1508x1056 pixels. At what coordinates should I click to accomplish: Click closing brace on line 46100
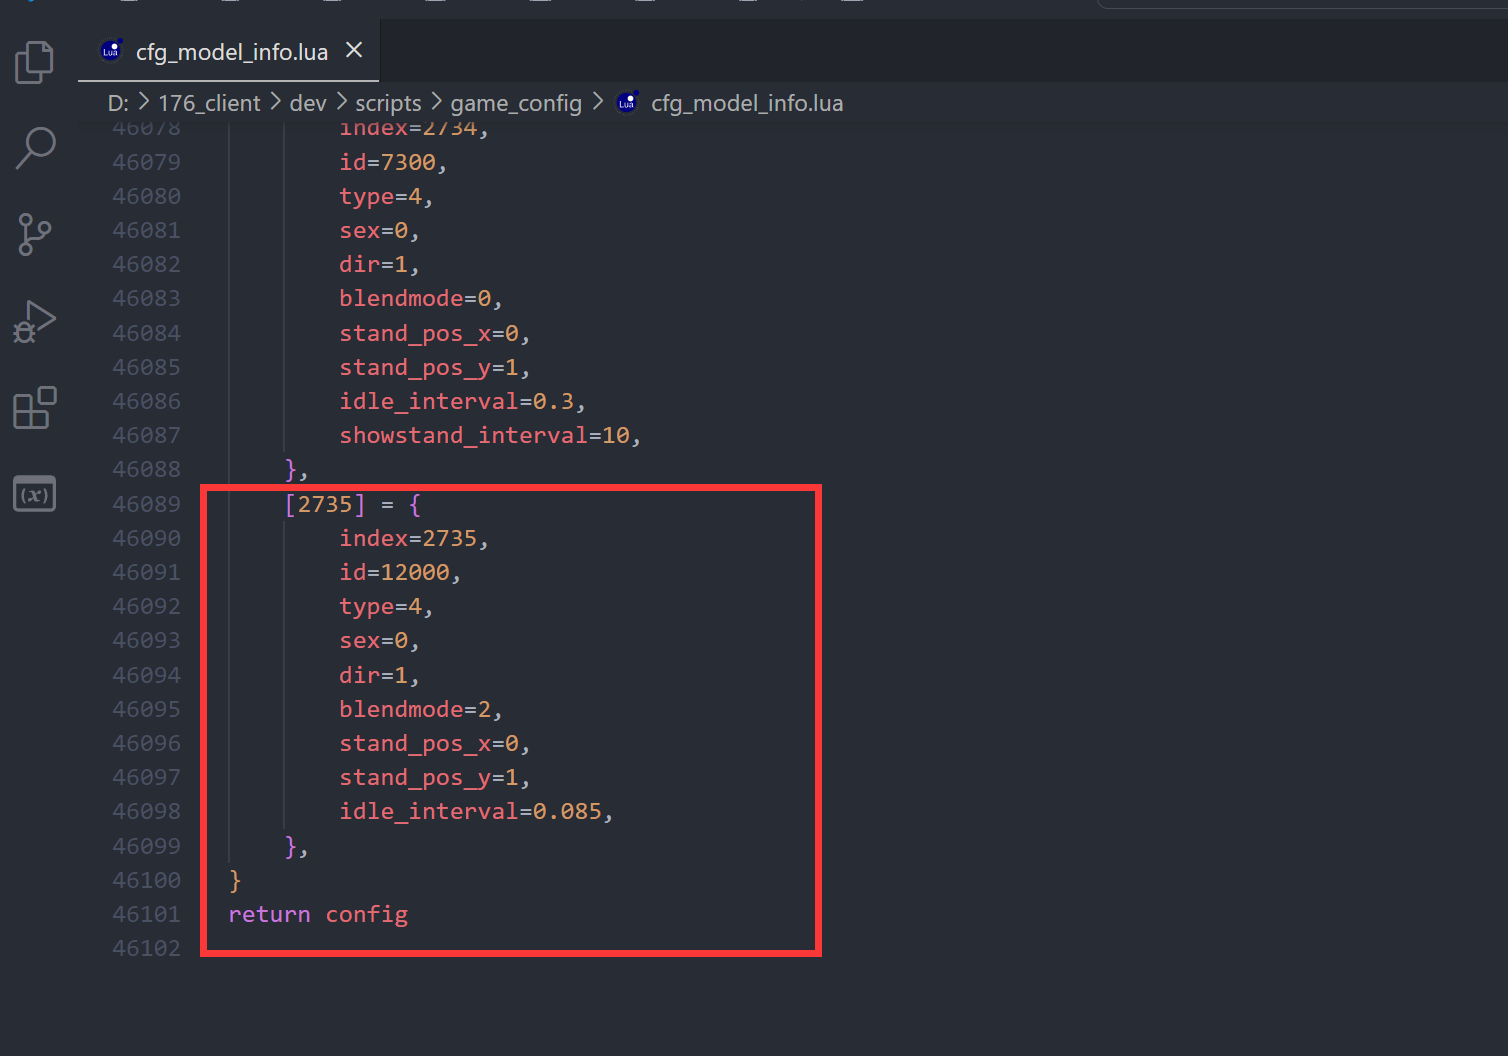coord(235,880)
